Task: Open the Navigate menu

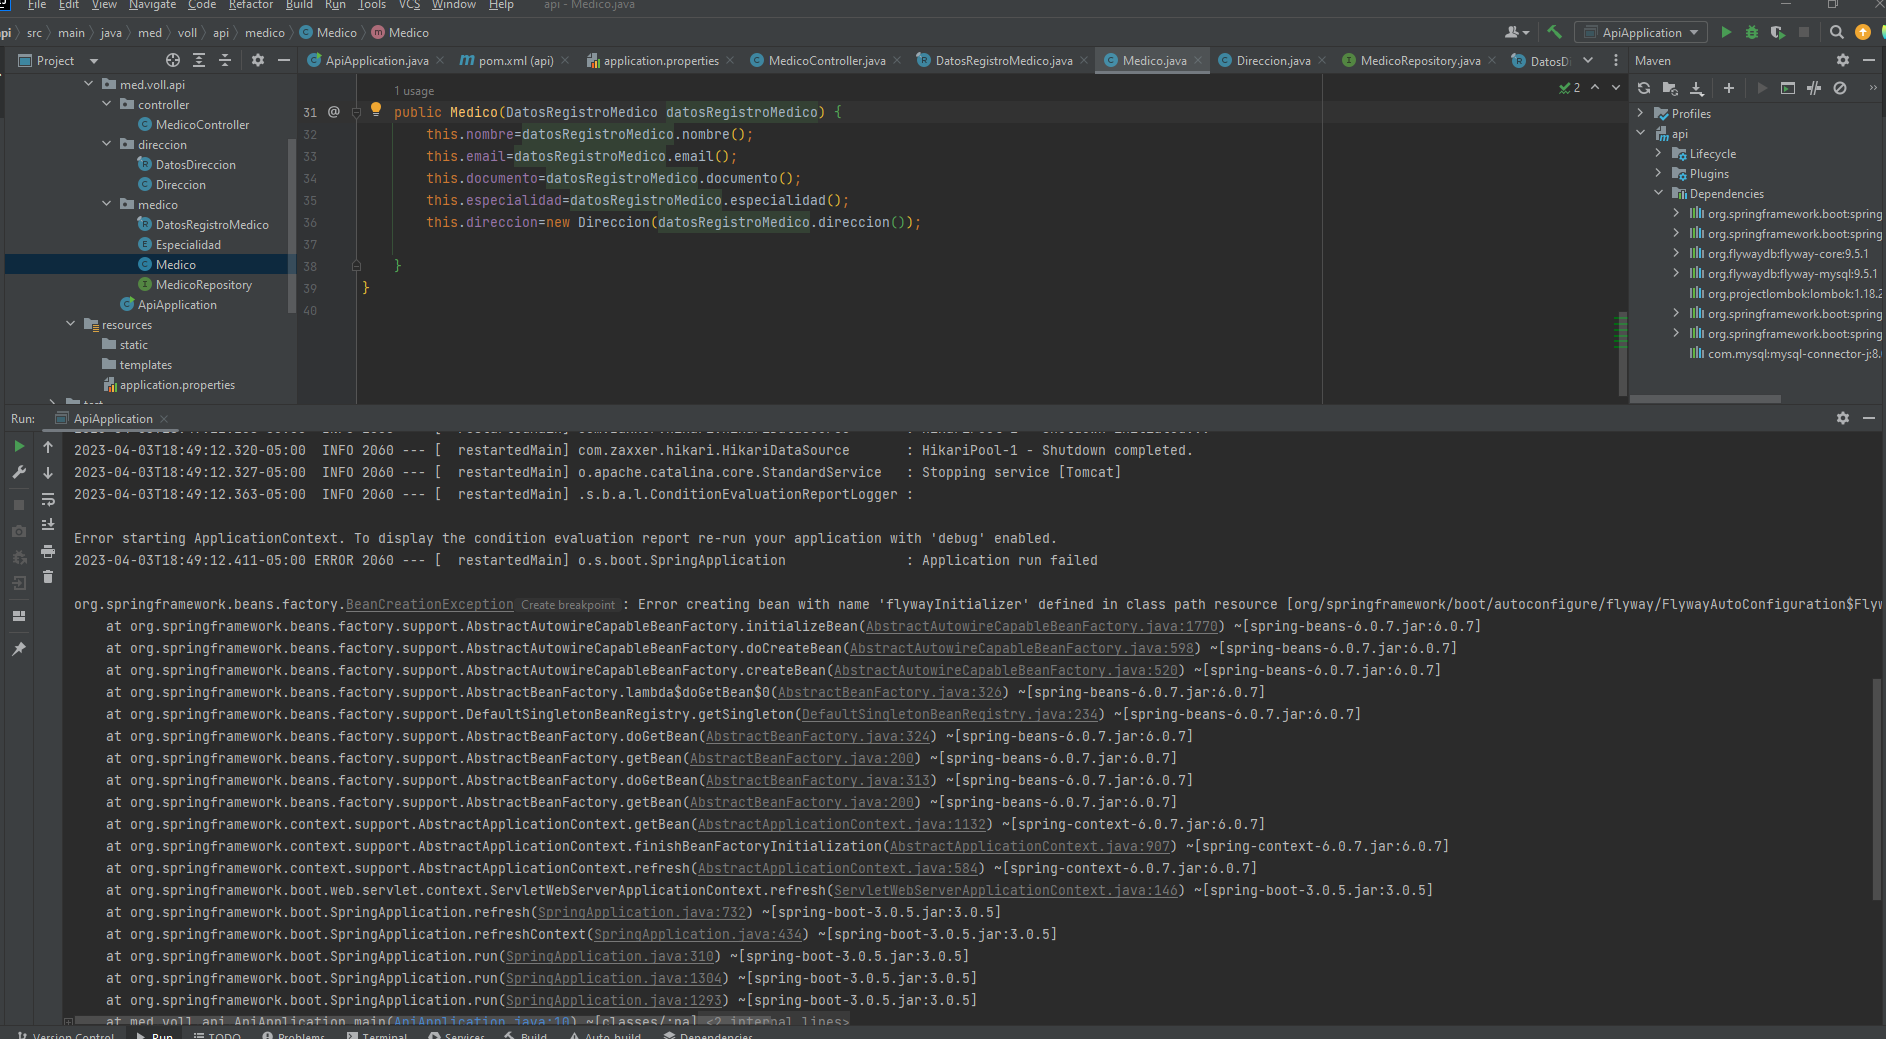Action: (152, 5)
